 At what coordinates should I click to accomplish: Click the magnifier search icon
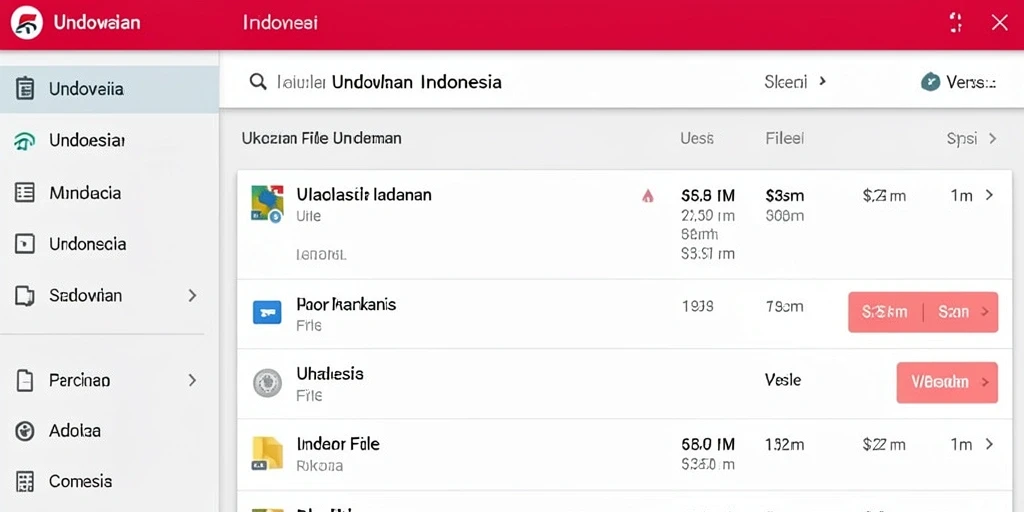tap(258, 82)
